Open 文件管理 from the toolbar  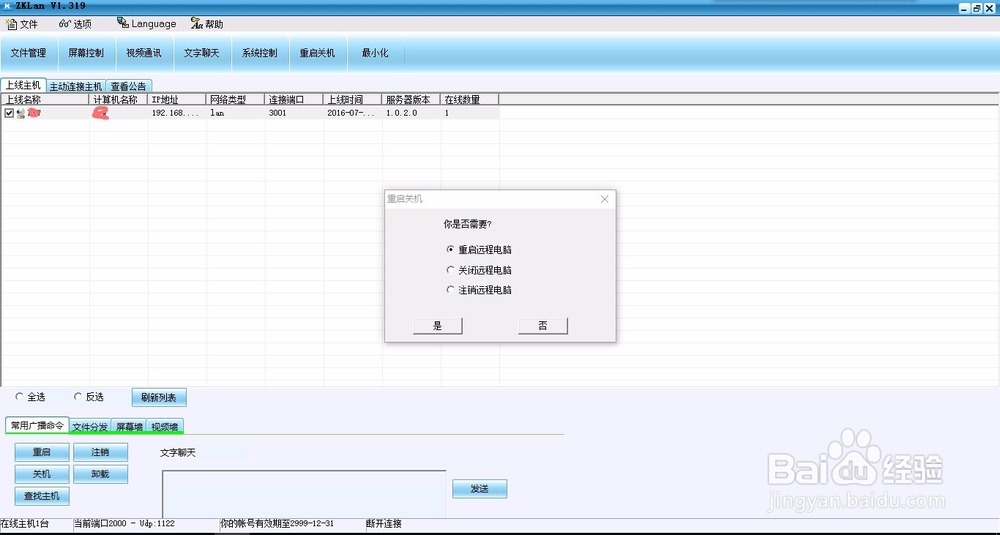coord(29,53)
